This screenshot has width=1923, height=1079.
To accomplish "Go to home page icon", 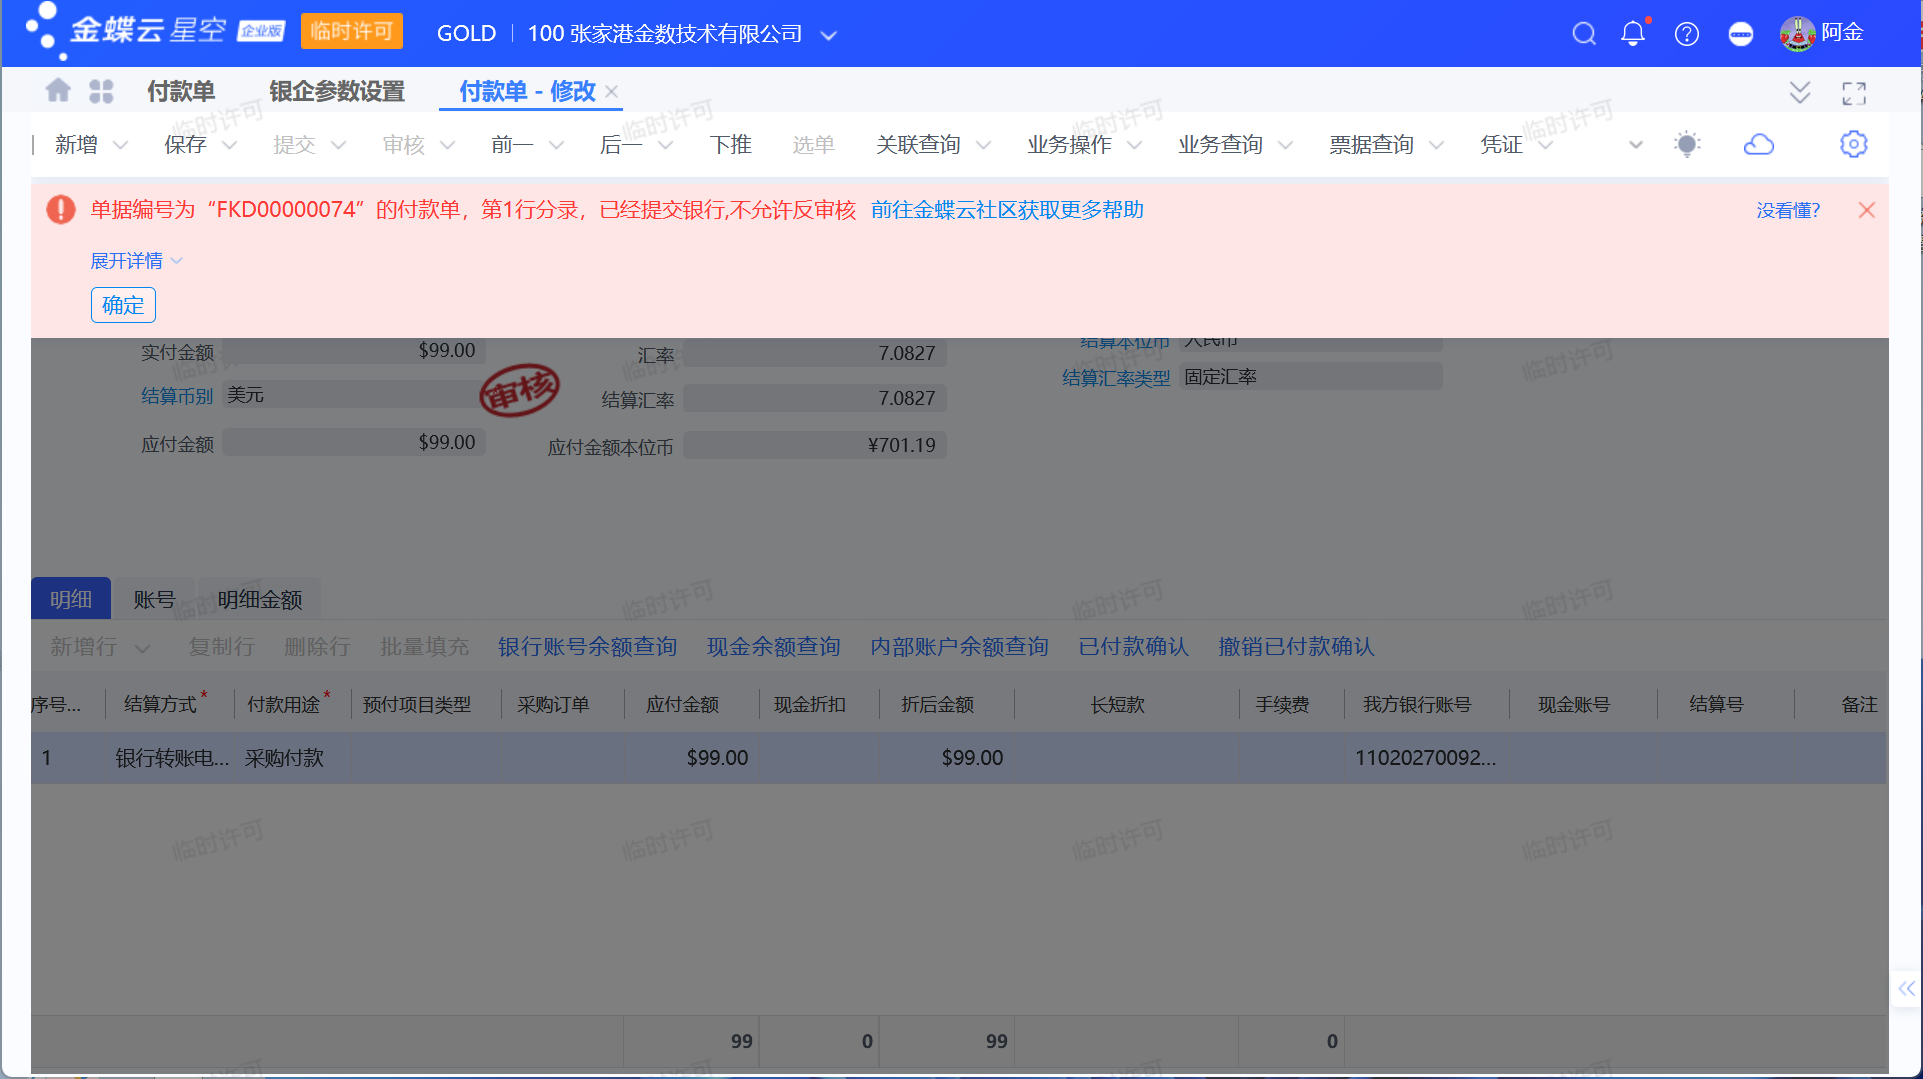I will pos(58,91).
